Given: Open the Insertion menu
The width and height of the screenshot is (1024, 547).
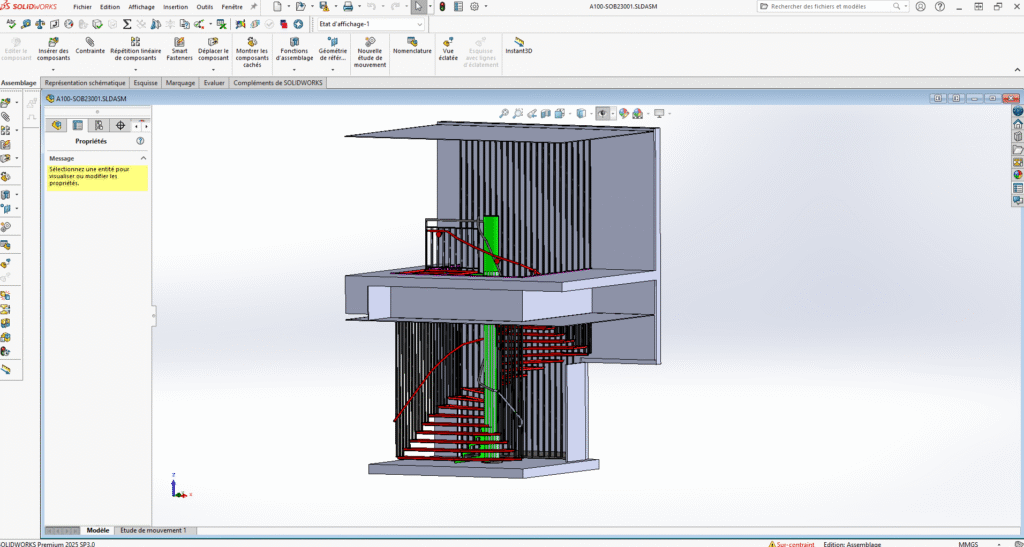Looking at the screenshot, I should click(175, 7).
